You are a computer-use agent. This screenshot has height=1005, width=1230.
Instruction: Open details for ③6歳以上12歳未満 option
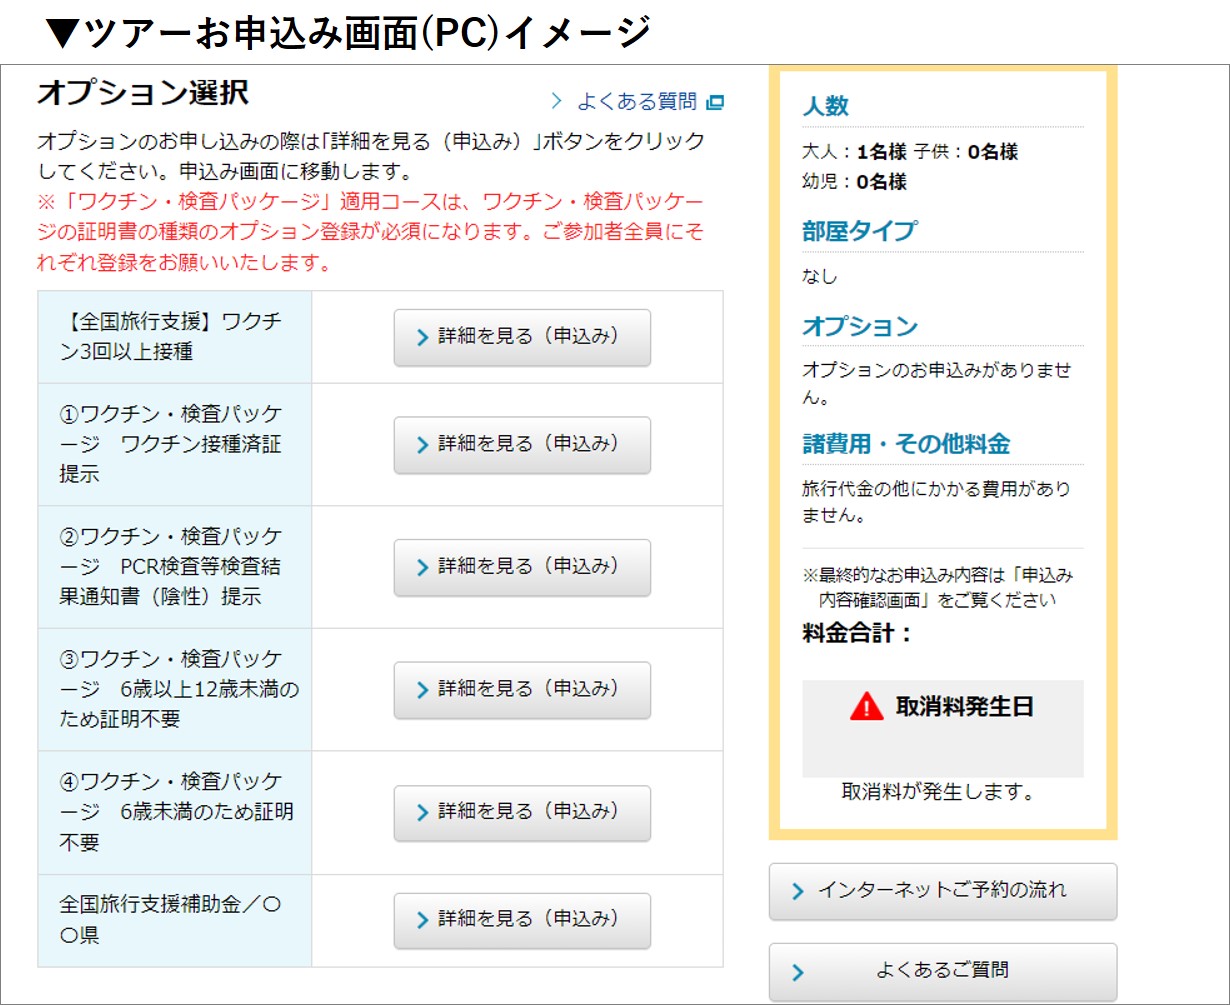pos(521,689)
